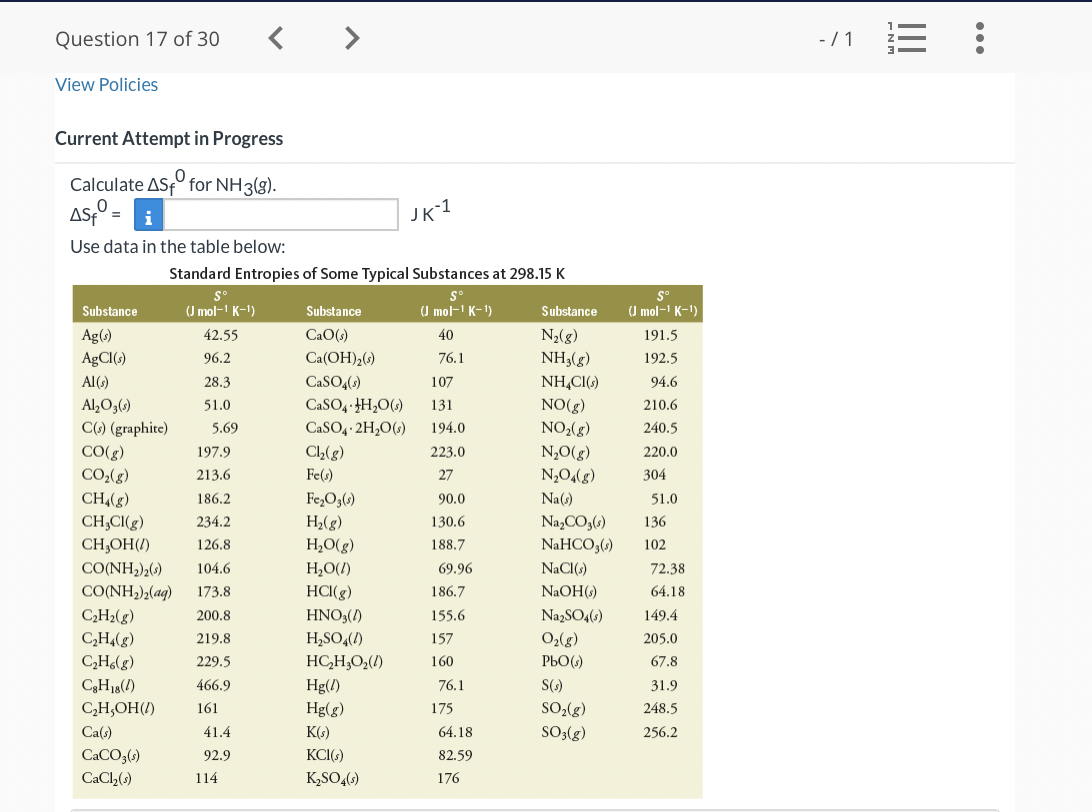Click the "Question 17 of 30" label
This screenshot has height=812, width=1092.
137,39
